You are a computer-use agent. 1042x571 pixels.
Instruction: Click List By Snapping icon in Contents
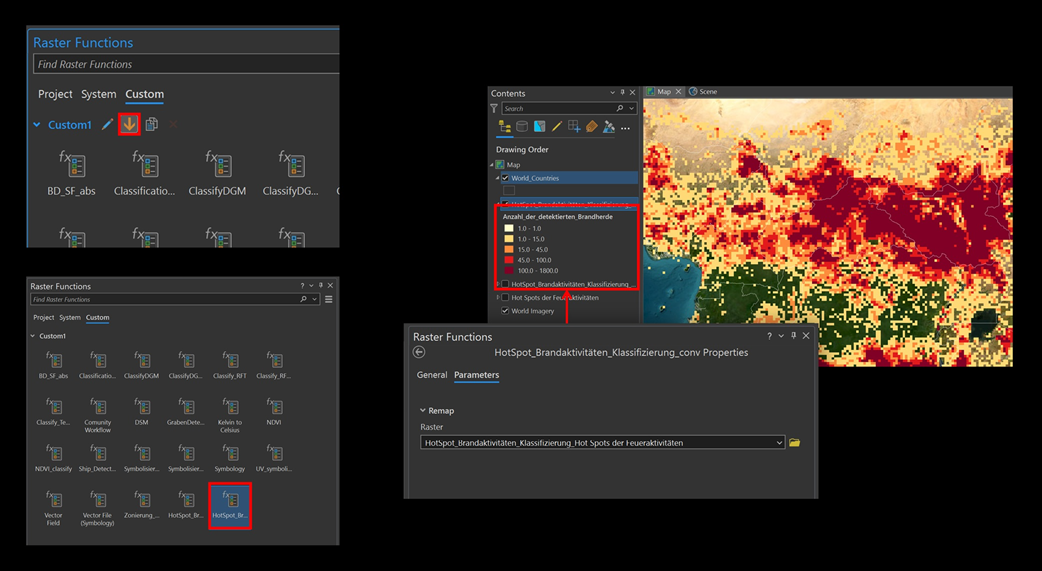pos(574,127)
